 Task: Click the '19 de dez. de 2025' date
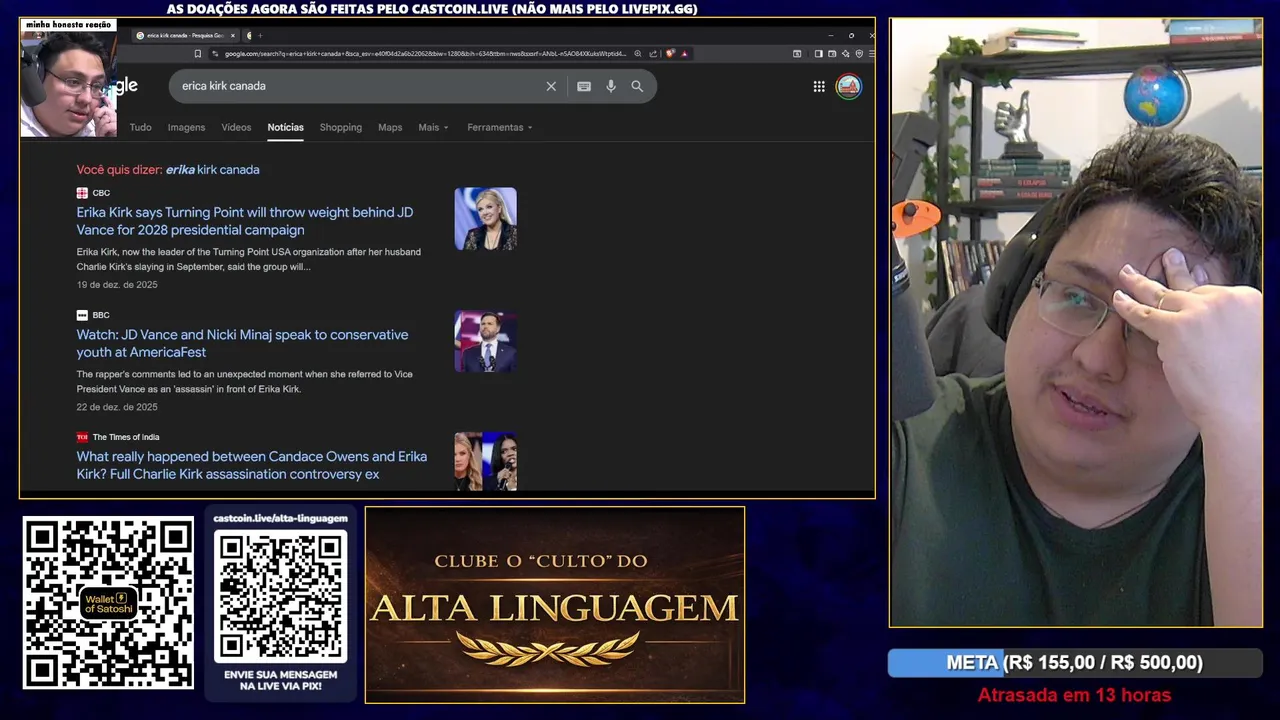pyautogui.click(x=117, y=285)
